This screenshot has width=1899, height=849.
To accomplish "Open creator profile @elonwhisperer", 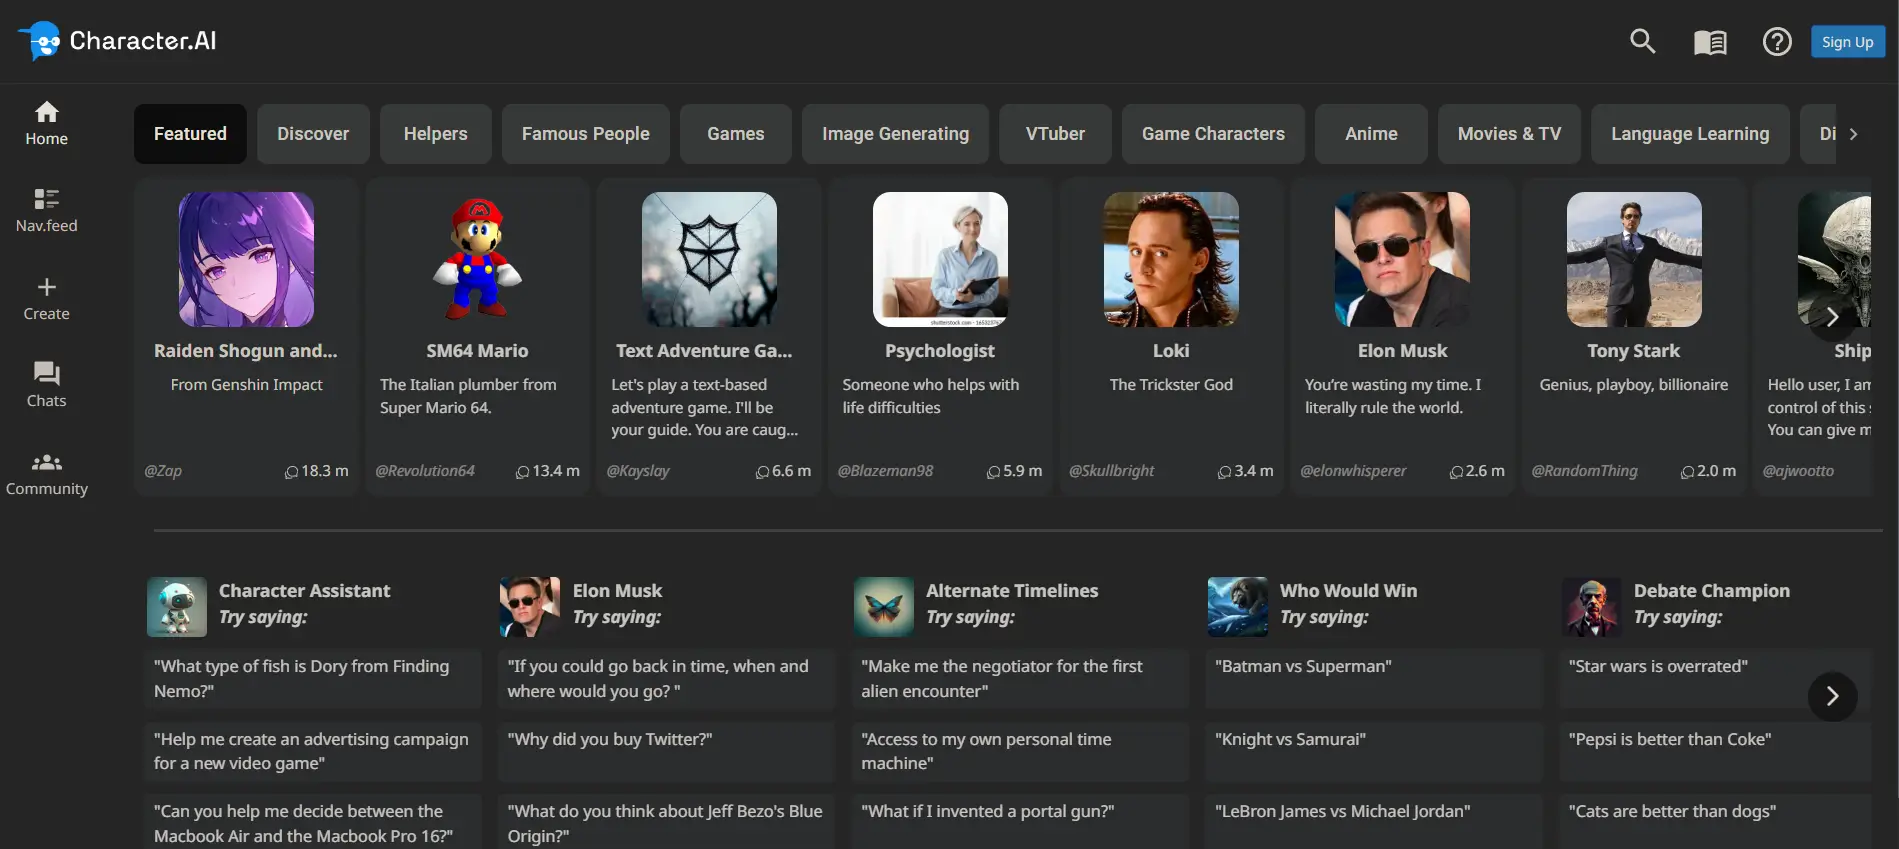I will tap(1353, 471).
